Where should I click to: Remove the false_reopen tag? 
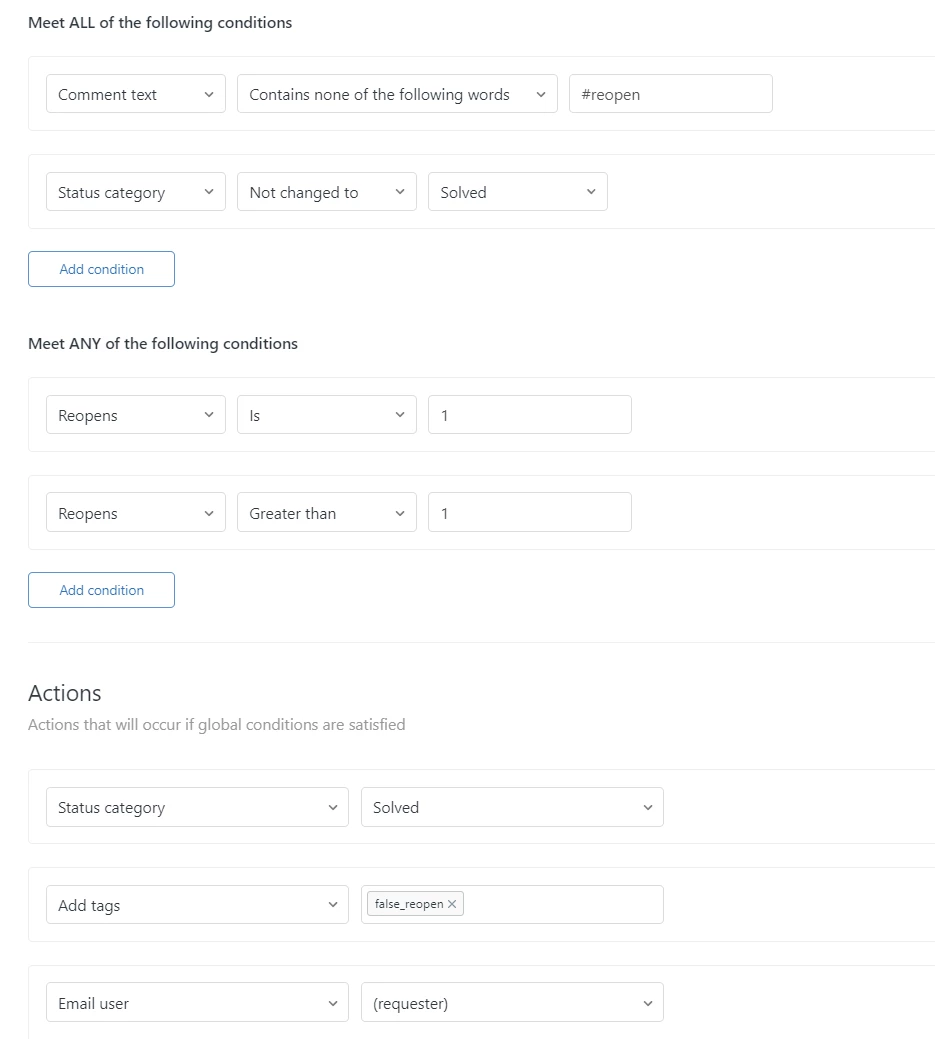[452, 904]
